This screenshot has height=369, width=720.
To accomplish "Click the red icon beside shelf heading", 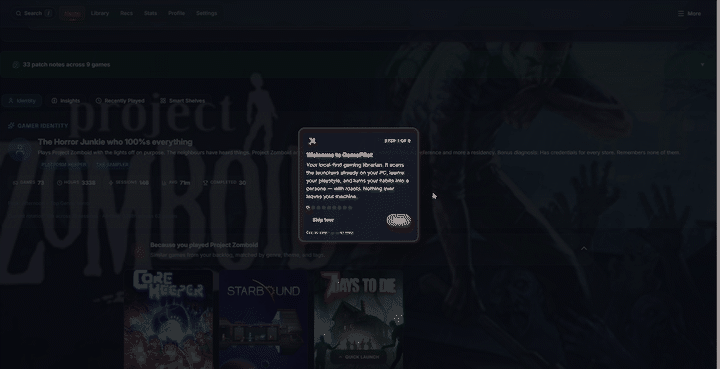I will (140, 251).
